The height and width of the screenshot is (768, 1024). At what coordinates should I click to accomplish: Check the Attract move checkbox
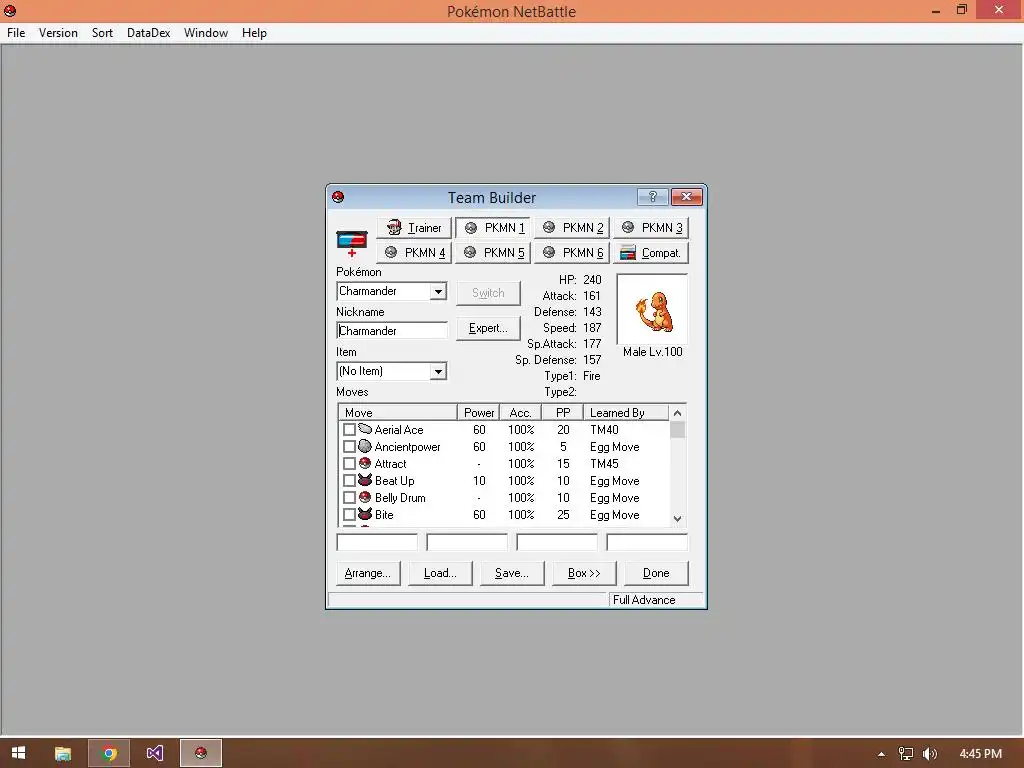pos(349,464)
